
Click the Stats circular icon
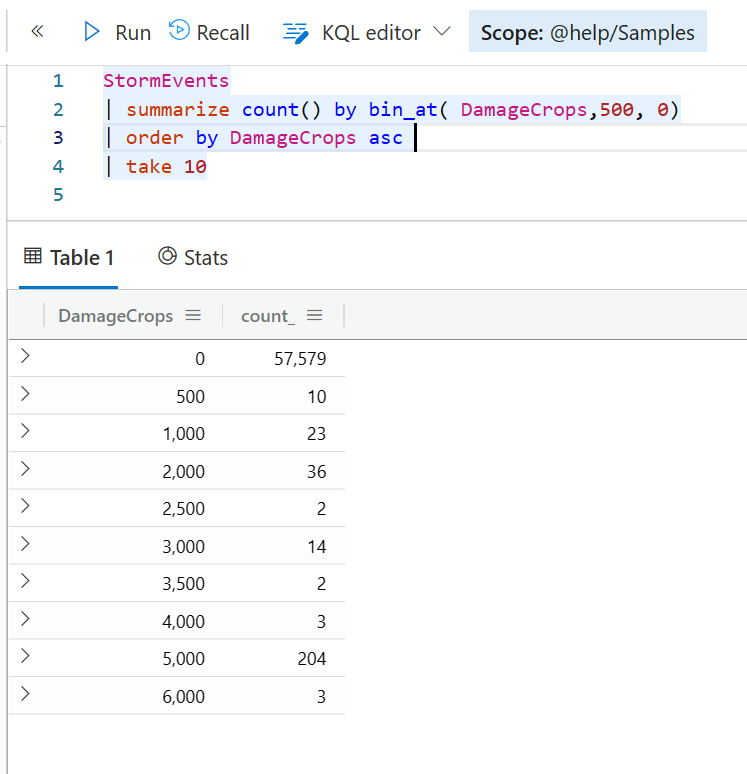coord(167,256)
